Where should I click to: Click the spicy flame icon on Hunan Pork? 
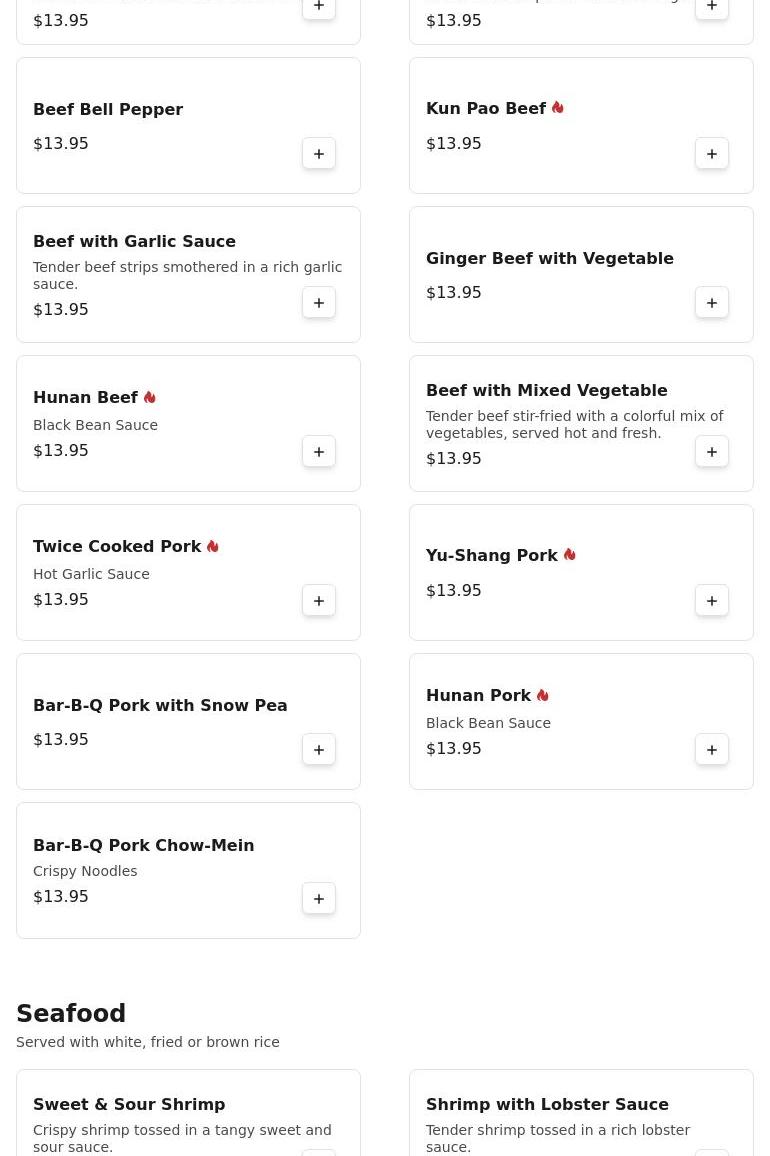click(x=542, y=695)
